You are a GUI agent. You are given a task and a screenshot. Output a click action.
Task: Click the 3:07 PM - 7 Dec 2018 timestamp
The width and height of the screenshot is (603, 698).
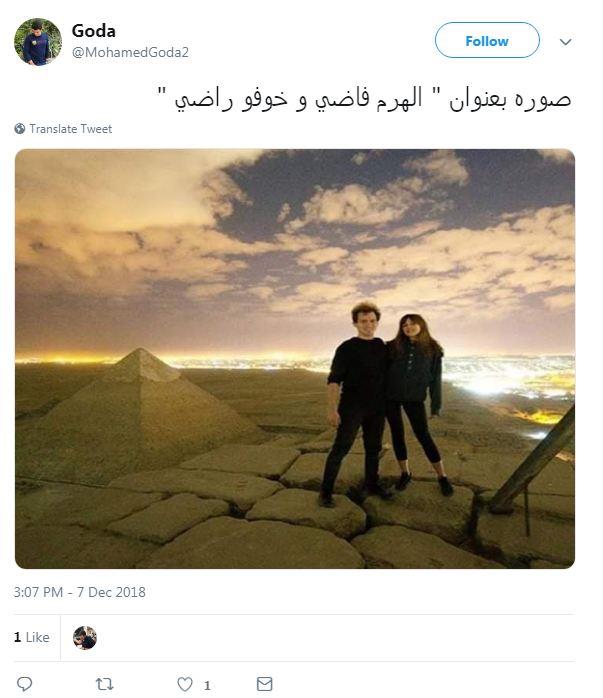click(x=80, y=592)
